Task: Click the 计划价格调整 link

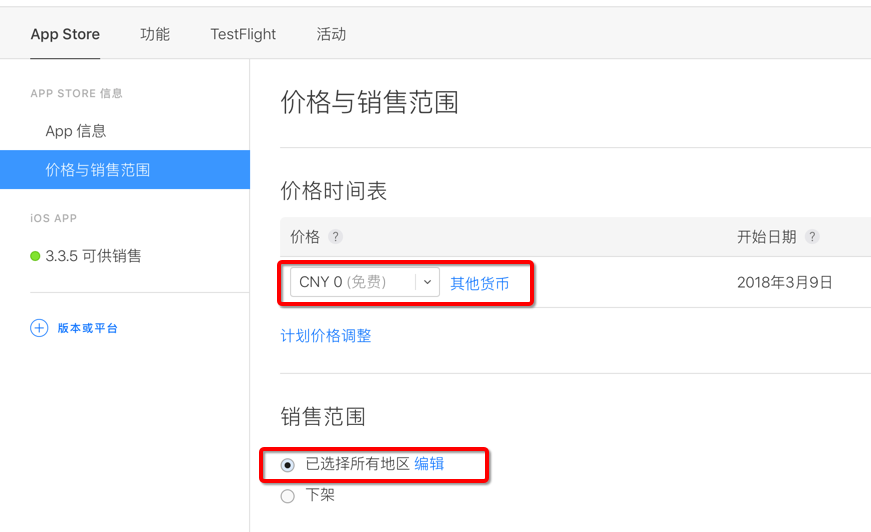Action: click(x=326, y=335)
